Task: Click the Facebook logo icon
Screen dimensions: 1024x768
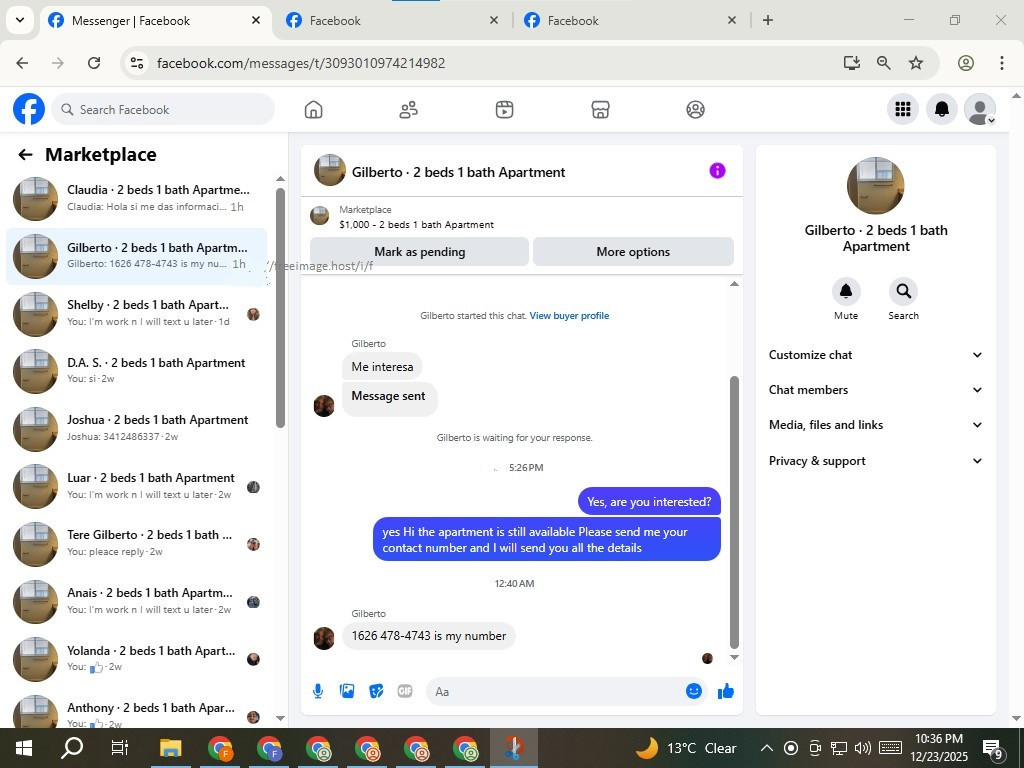Action: tap(29, 109)
